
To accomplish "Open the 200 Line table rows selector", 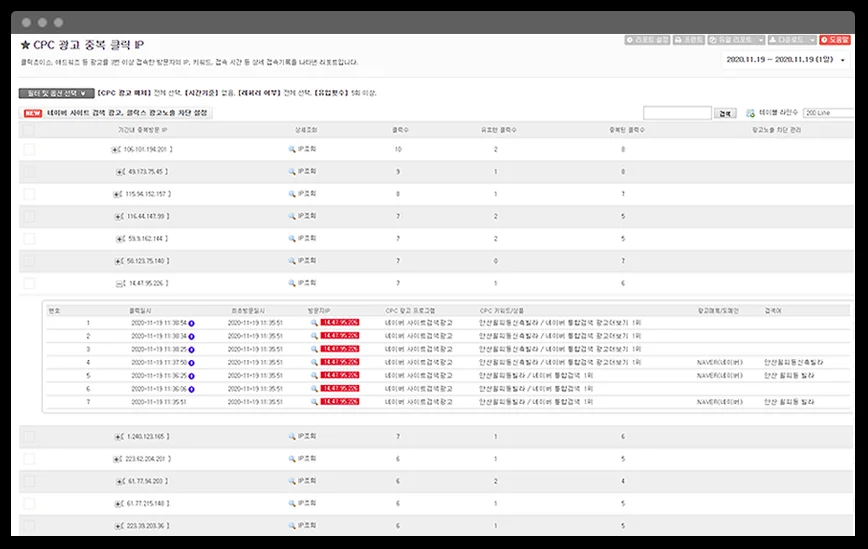I will coord(828,113).
